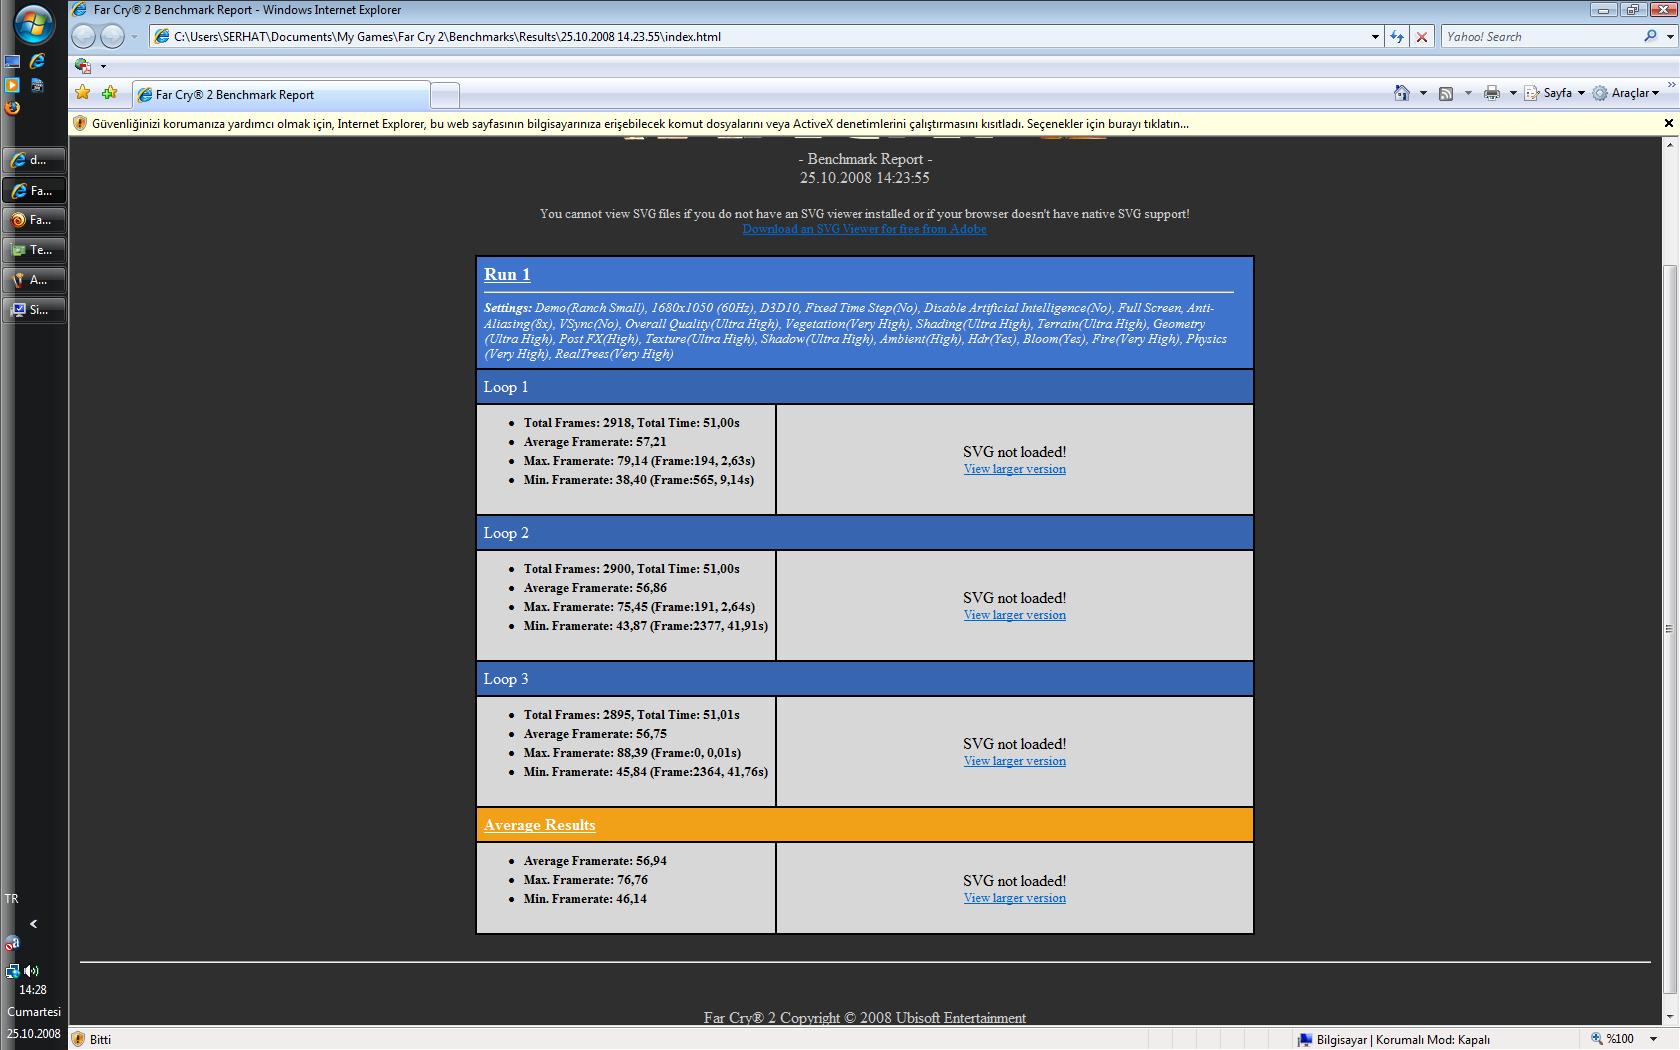Open Loop 1 View larger version link
Viewport: 1680px width, 1050px height.
click(x=1014, y=469)
